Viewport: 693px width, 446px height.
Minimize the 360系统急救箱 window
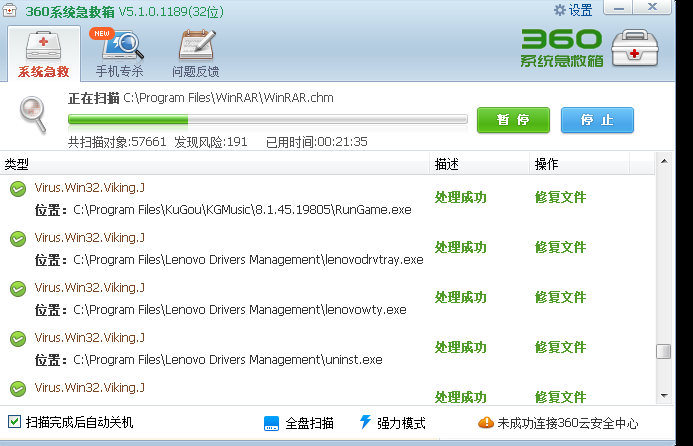pos(619,8)
